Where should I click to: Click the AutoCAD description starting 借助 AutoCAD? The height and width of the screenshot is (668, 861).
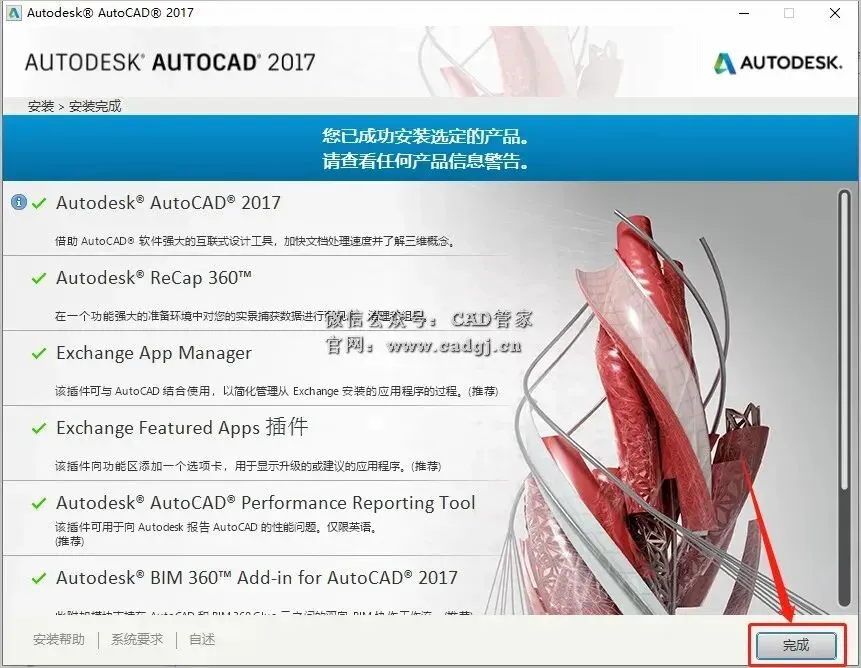point(255,241)
